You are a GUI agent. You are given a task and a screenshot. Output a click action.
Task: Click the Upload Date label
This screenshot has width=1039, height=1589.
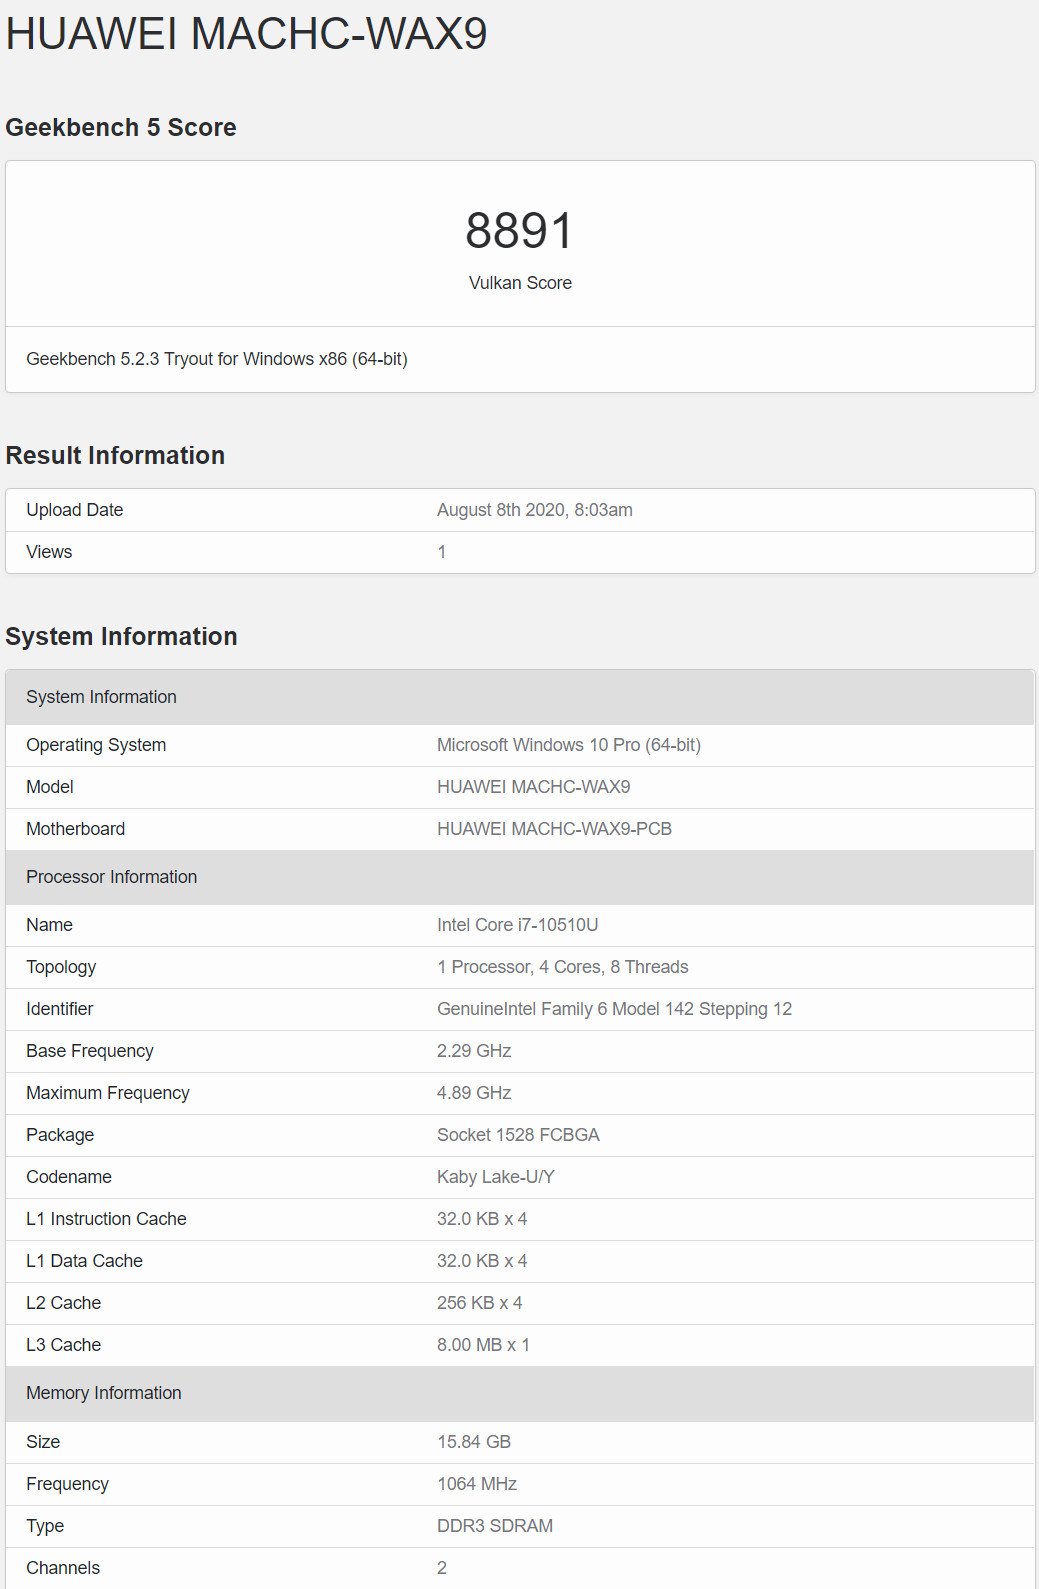(75, 510)
